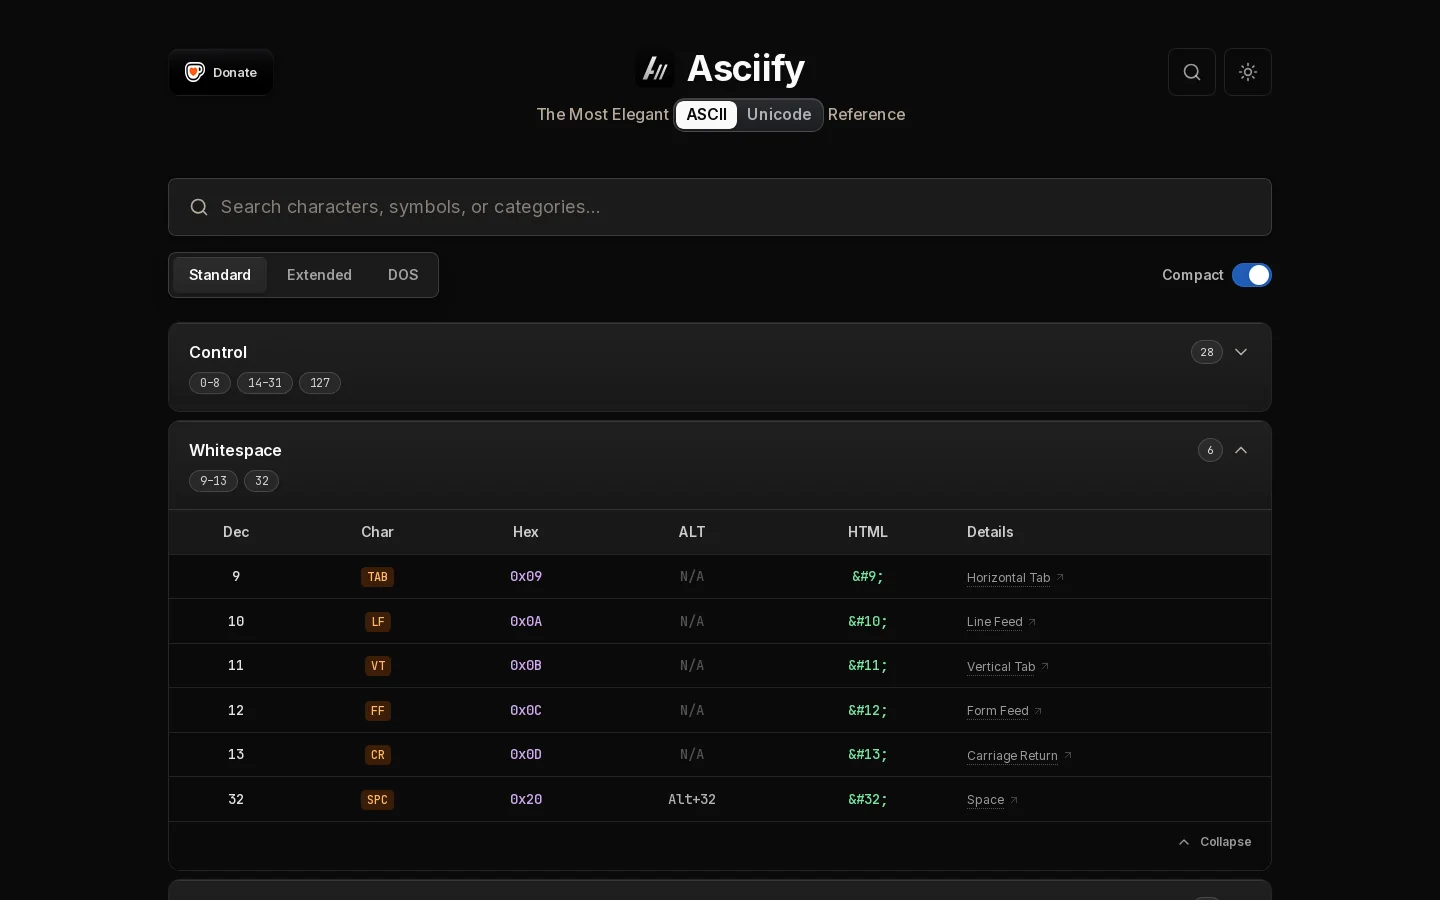
Task: Open Form Feed details link
Action: pos(1004,711)
